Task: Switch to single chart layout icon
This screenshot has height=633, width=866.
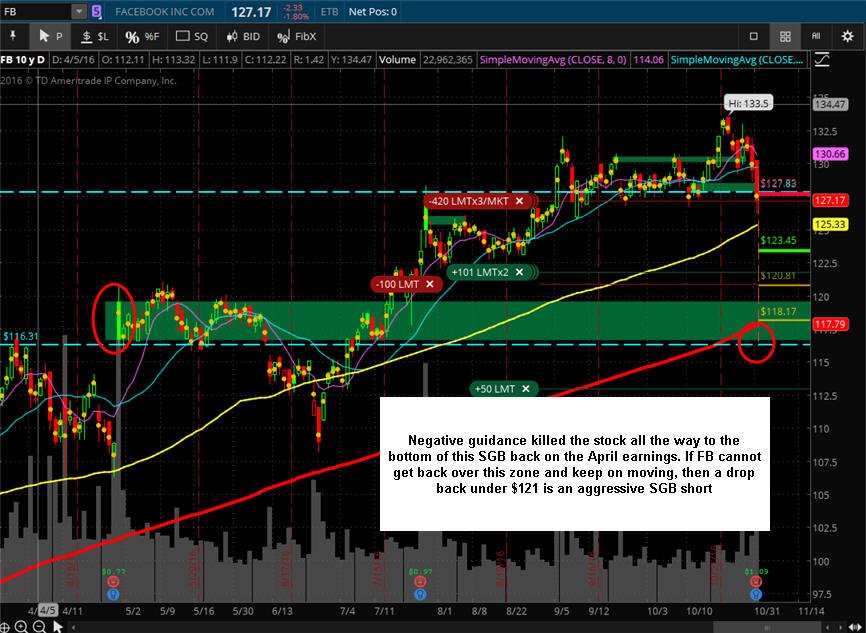Action: pos(753,36)
